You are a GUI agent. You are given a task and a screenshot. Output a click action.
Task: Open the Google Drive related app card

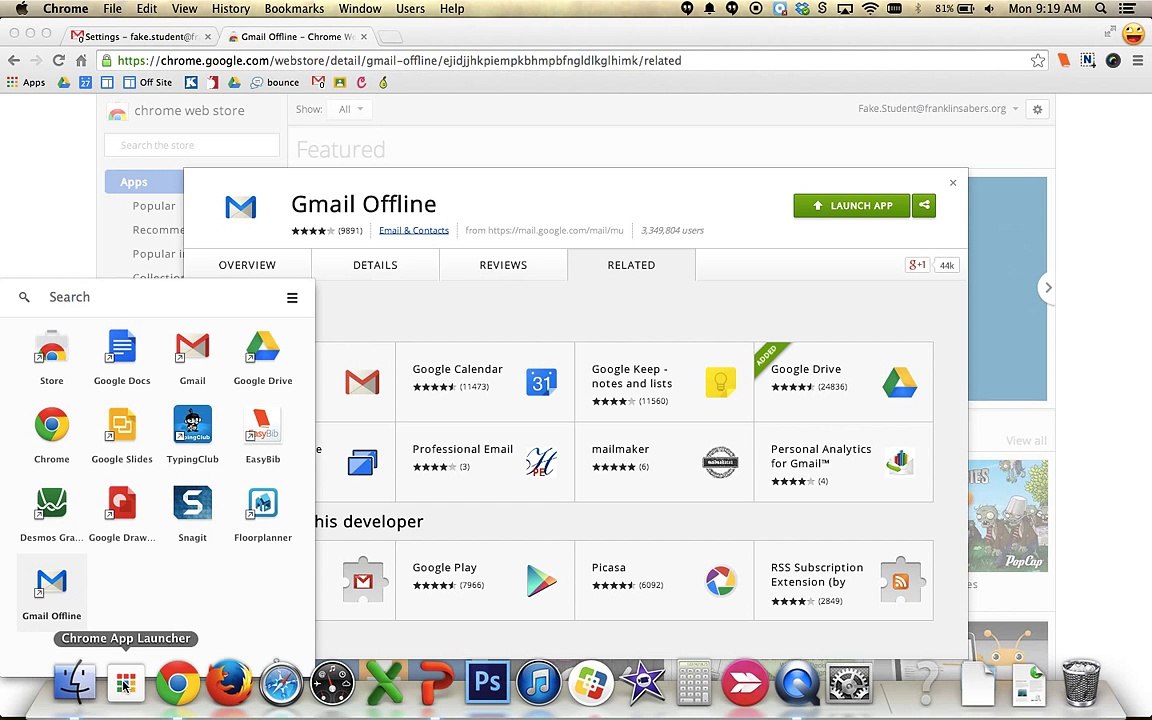[x=843, y=382]
